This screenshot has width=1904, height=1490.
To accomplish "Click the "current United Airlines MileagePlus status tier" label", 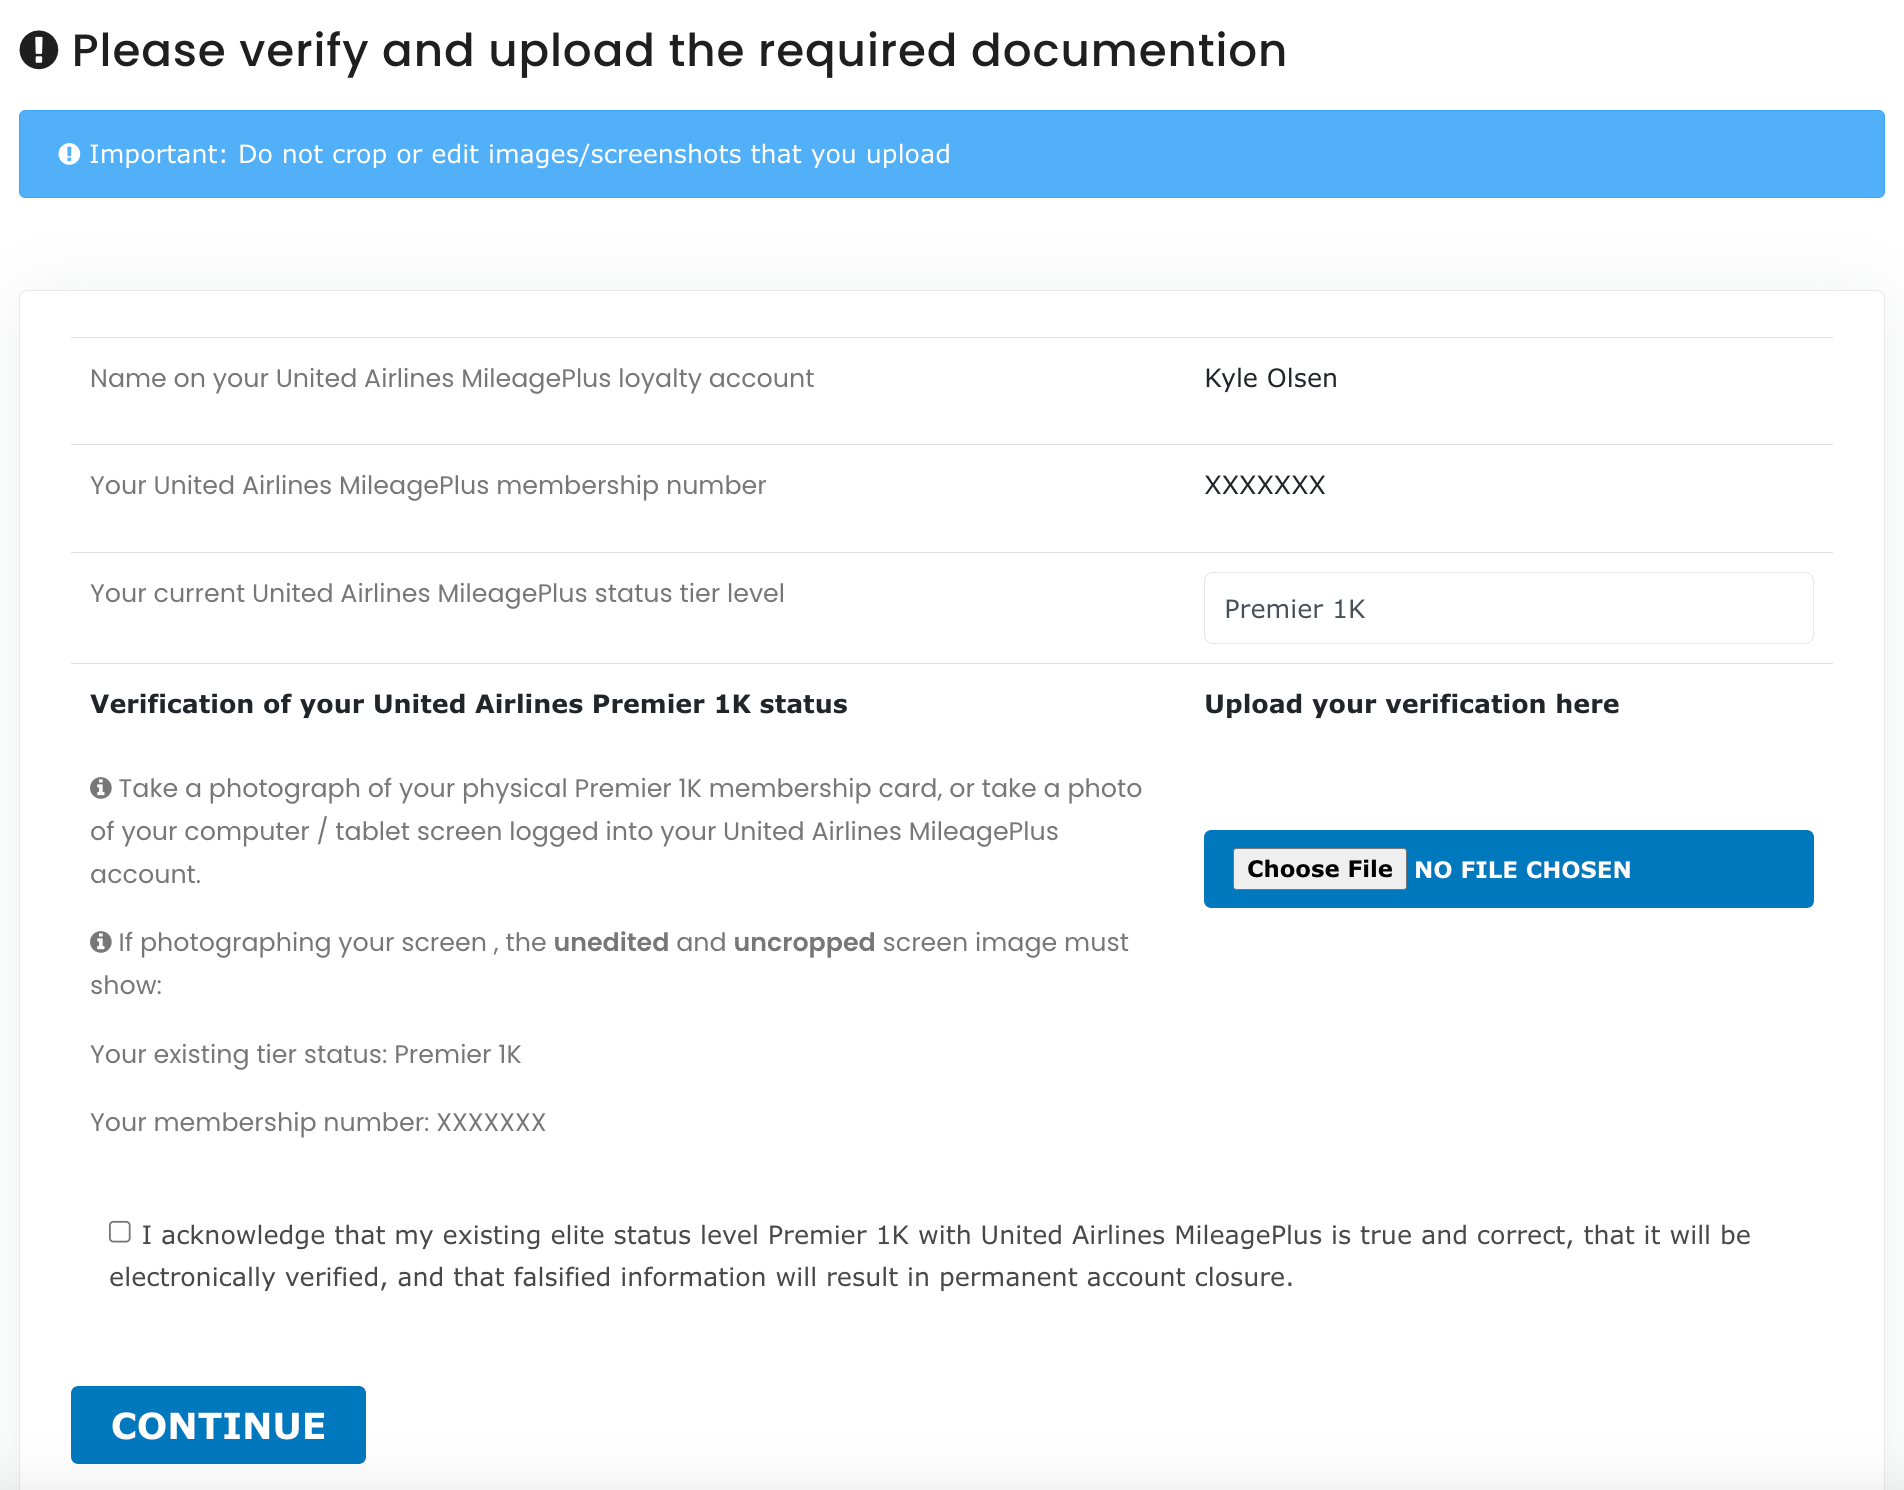I will [437, 593].
